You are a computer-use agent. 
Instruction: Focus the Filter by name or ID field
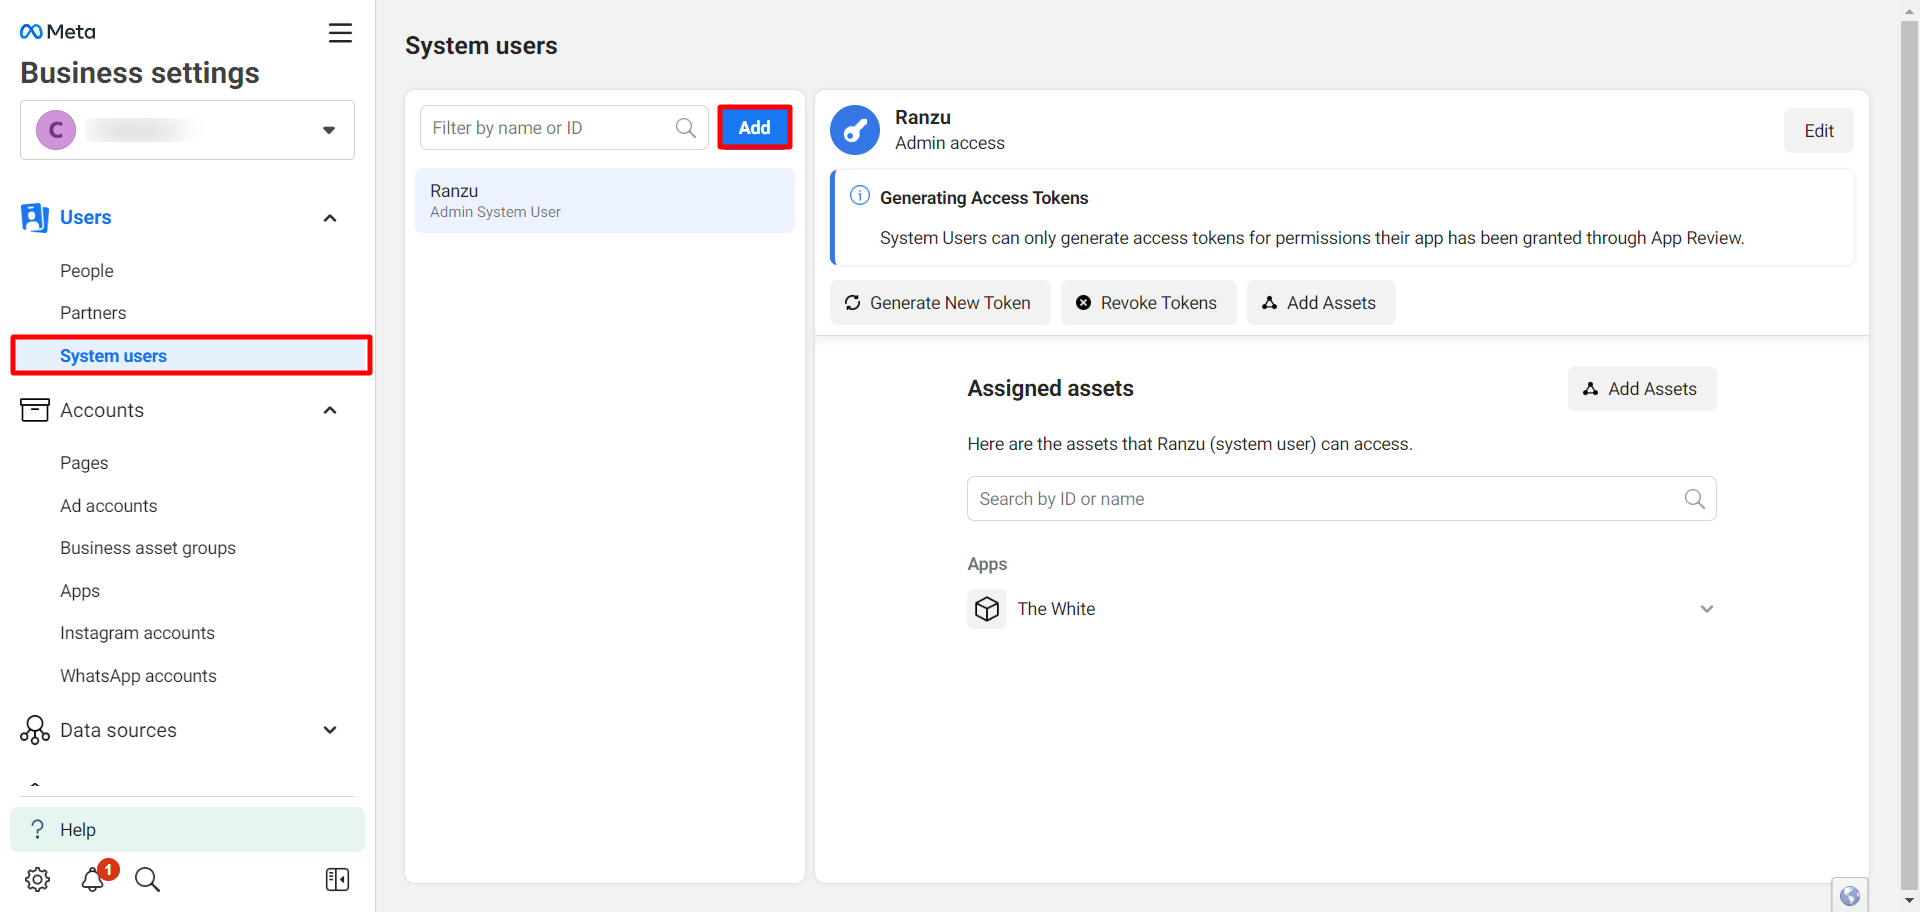click(x=550, y=128)
